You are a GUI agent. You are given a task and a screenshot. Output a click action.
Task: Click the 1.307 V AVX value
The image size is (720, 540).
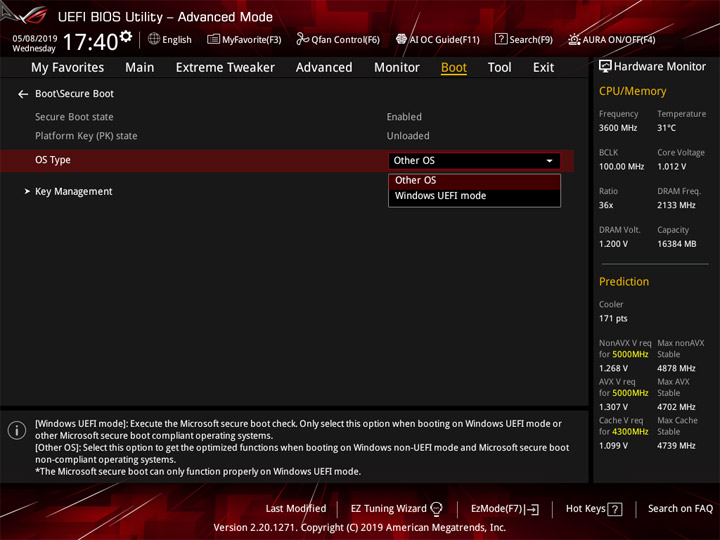tap(613, 407)
